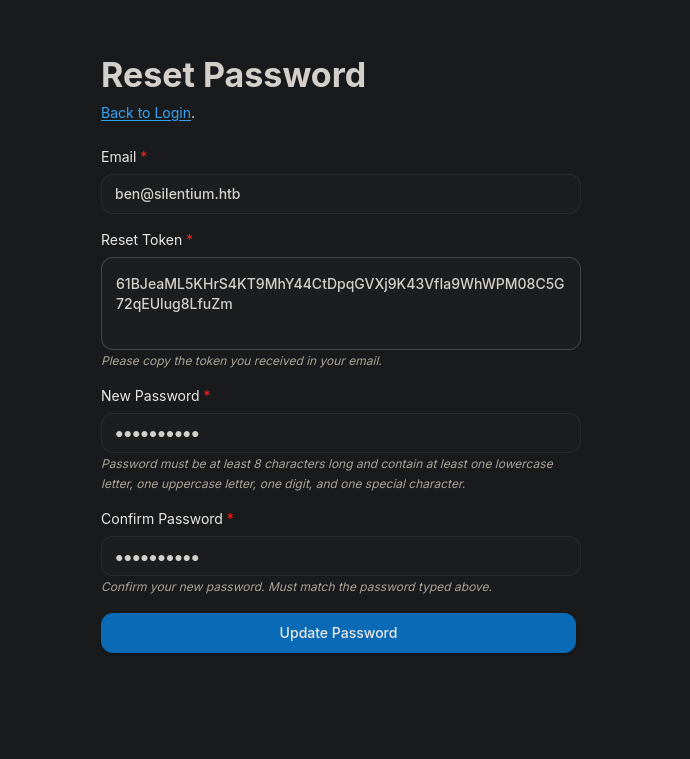Image resolution: width=690 pixels, height=759 pixels.
Task: Click the red asterisk beside Email
Action: 144,155
